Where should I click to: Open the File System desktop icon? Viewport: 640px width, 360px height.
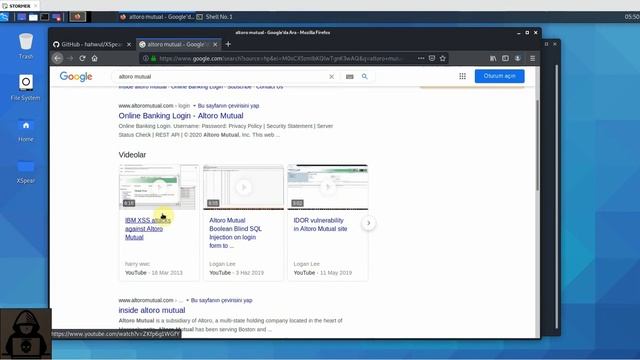(26, 87)
